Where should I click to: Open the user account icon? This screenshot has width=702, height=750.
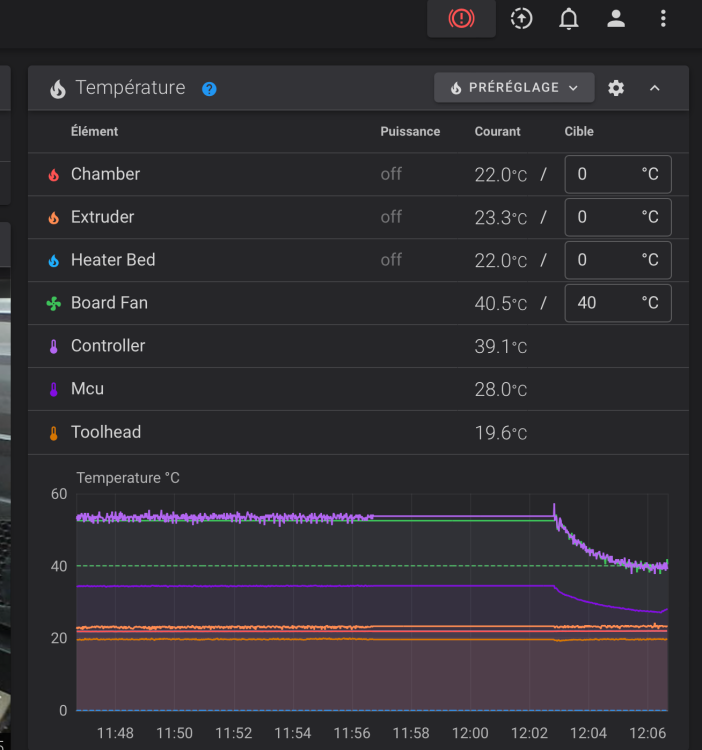tap(617, 19)
